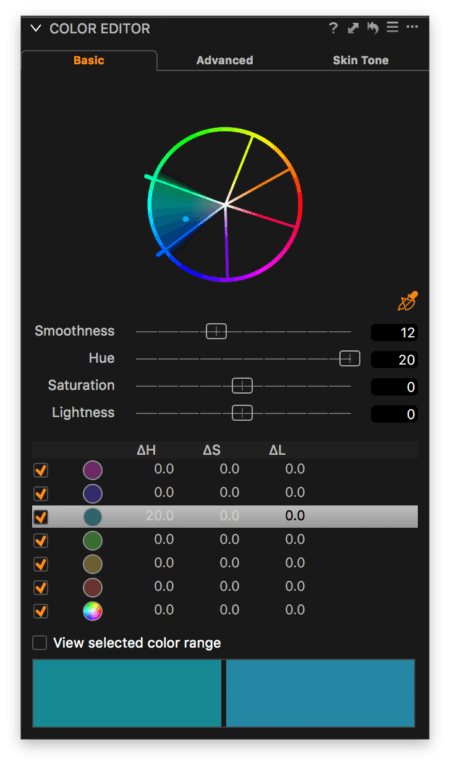The height and width of the screenshot is (765, 450).
Task: Click the Lightness value field
Action: coord(394,415)
